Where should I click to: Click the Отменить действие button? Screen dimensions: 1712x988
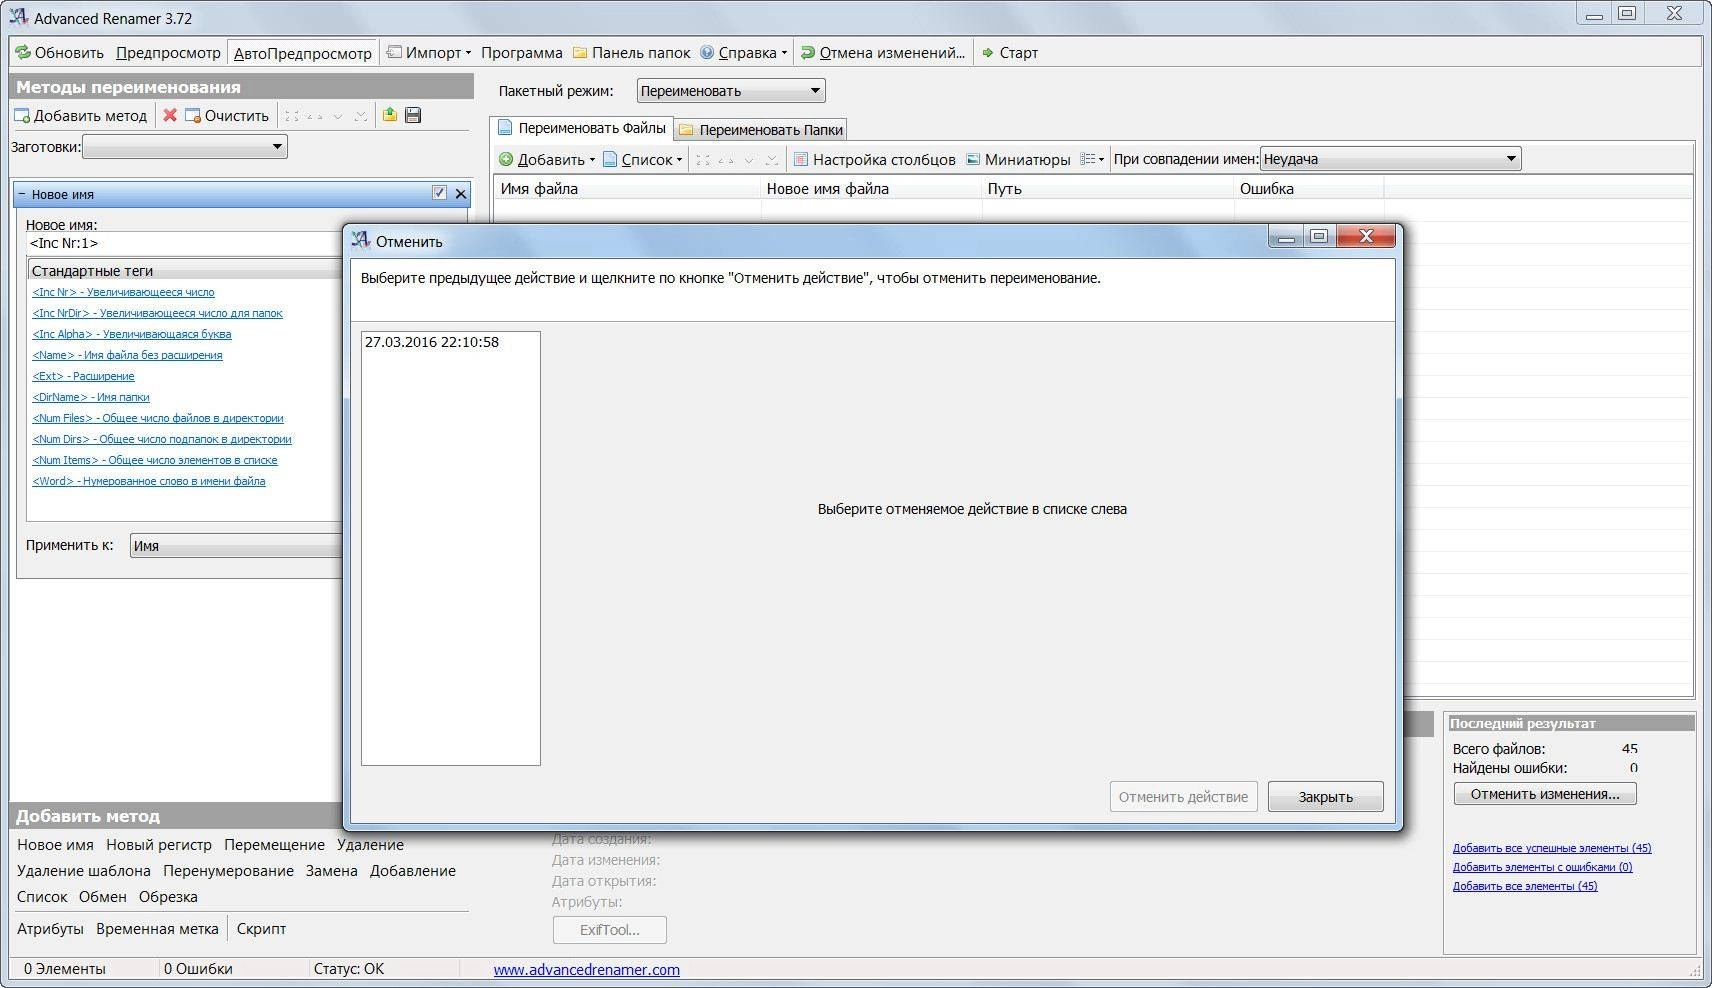pos(1183,797)
